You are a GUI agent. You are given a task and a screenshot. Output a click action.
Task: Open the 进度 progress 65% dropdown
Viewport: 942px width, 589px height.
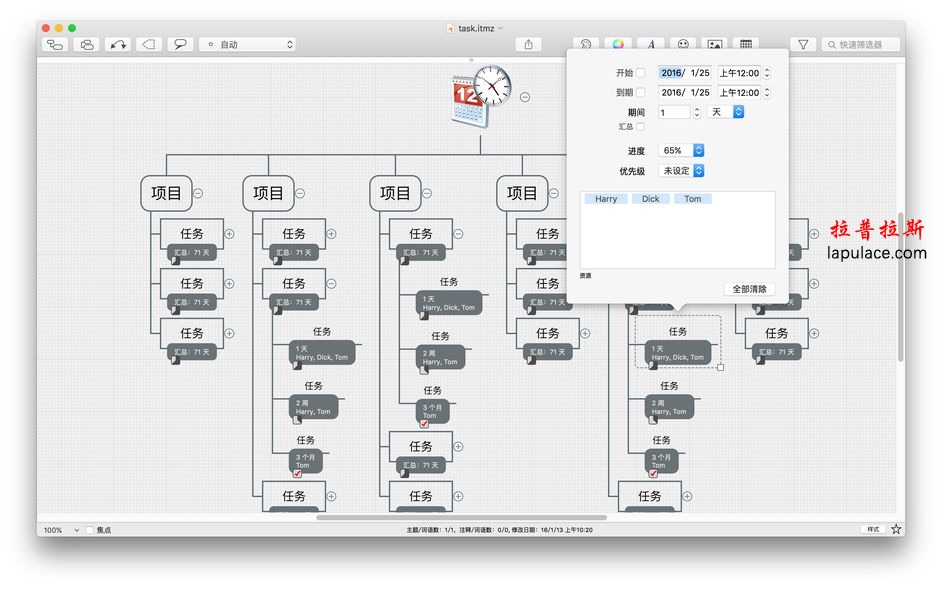point(681,150)
